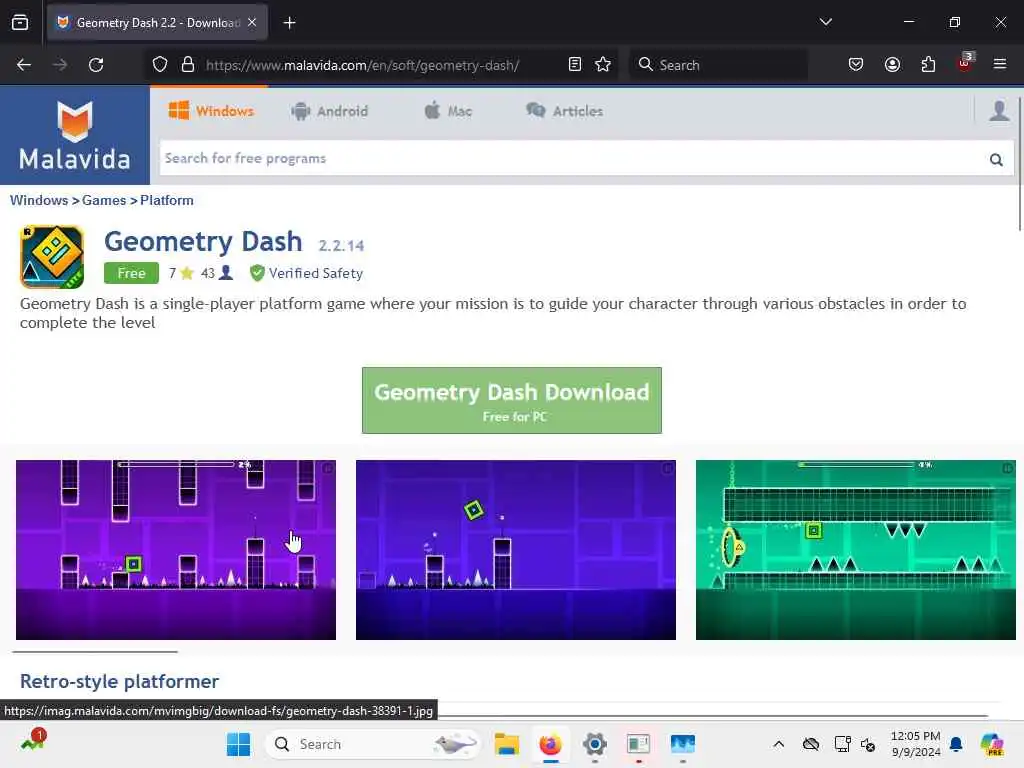The height and width of the screenshot is (768, 1024).
Task: Open the Pocket save icon
Action: (856, 65)
